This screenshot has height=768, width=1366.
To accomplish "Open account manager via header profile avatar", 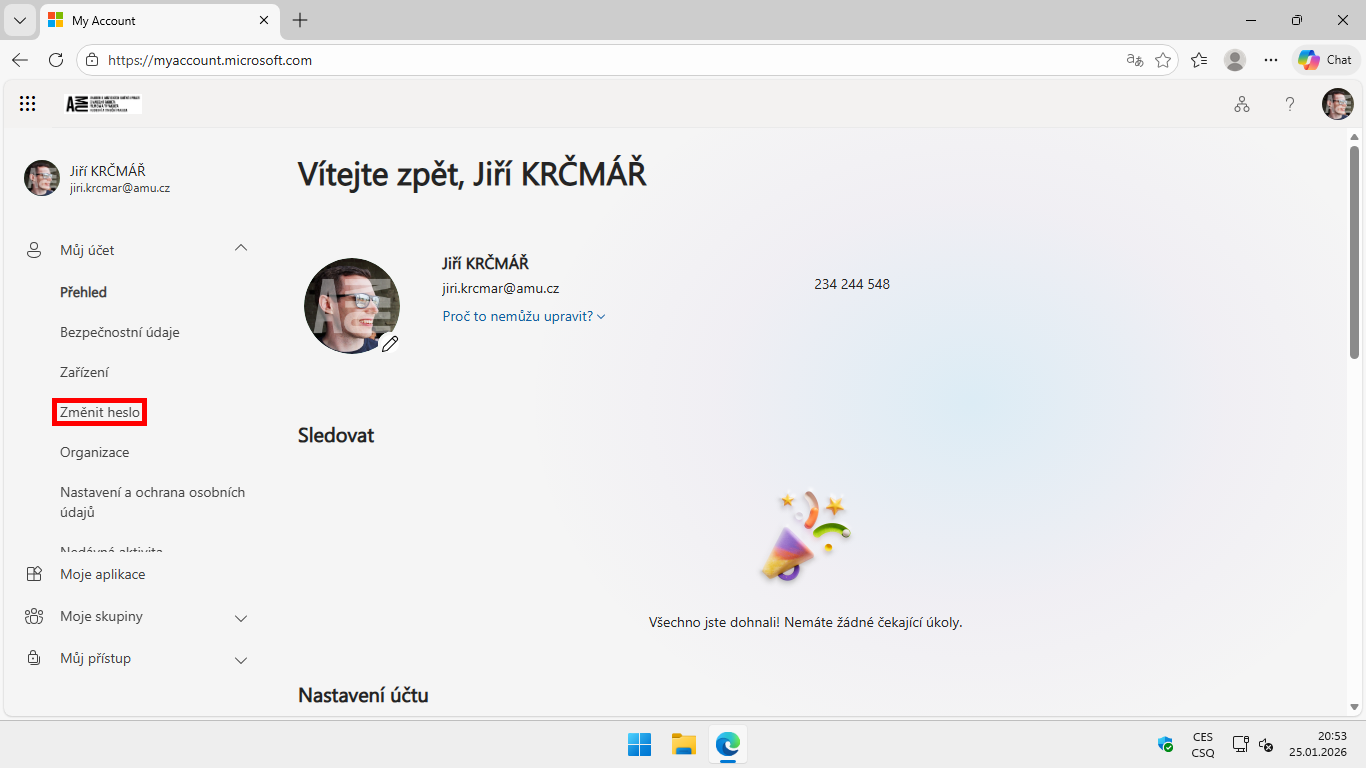I will point(1337,104).
